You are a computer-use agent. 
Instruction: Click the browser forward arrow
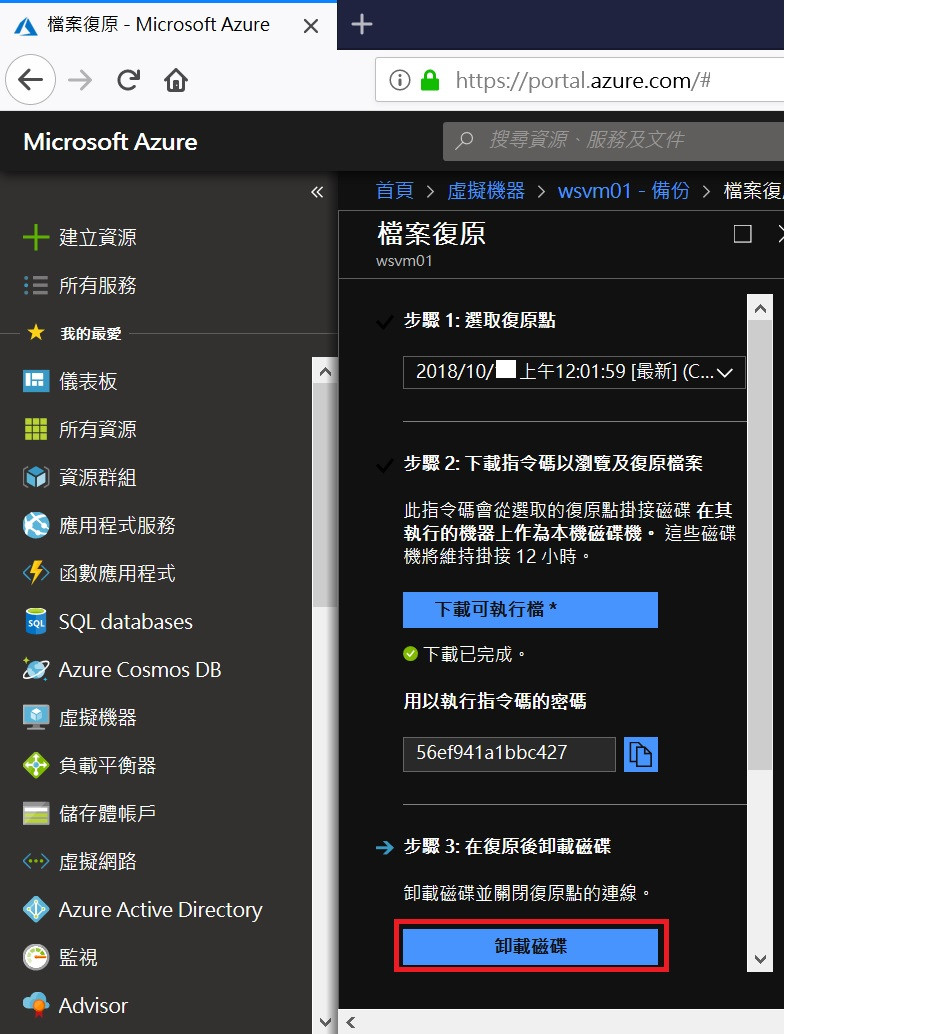point(80,80)
